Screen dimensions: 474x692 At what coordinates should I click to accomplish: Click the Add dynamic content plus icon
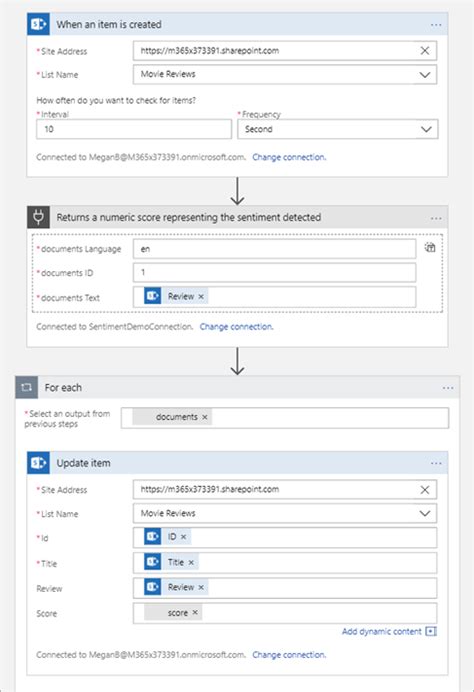(x=431, y=632)
